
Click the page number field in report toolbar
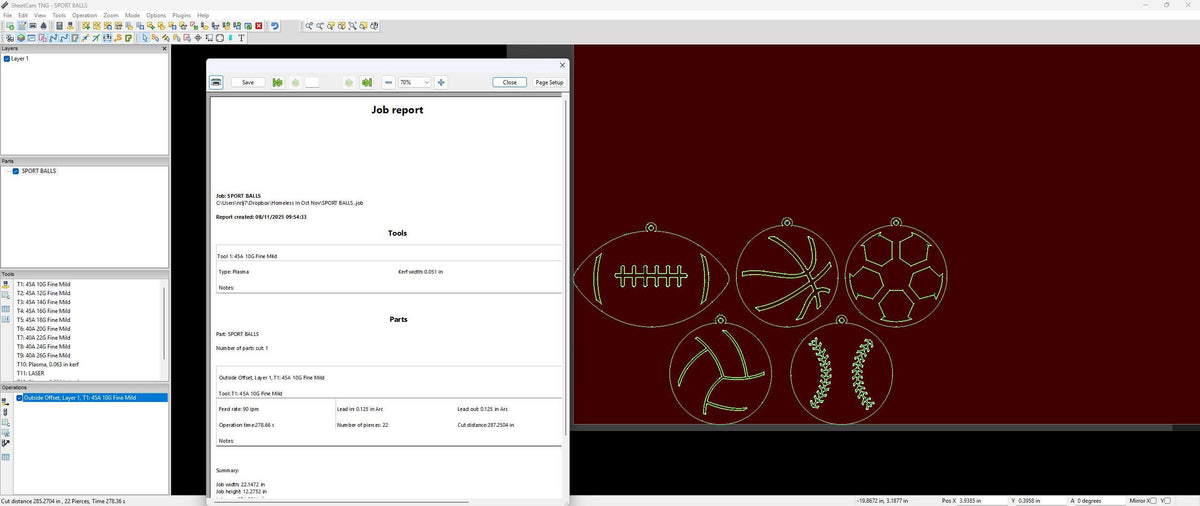pos(312,82)
